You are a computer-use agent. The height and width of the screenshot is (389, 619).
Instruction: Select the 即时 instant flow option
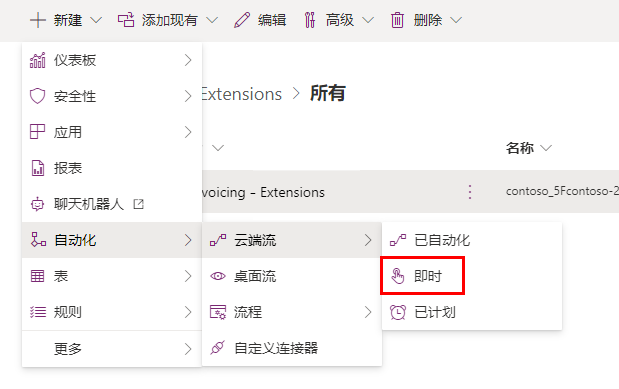pyautogui.click(x=422, y=276)
